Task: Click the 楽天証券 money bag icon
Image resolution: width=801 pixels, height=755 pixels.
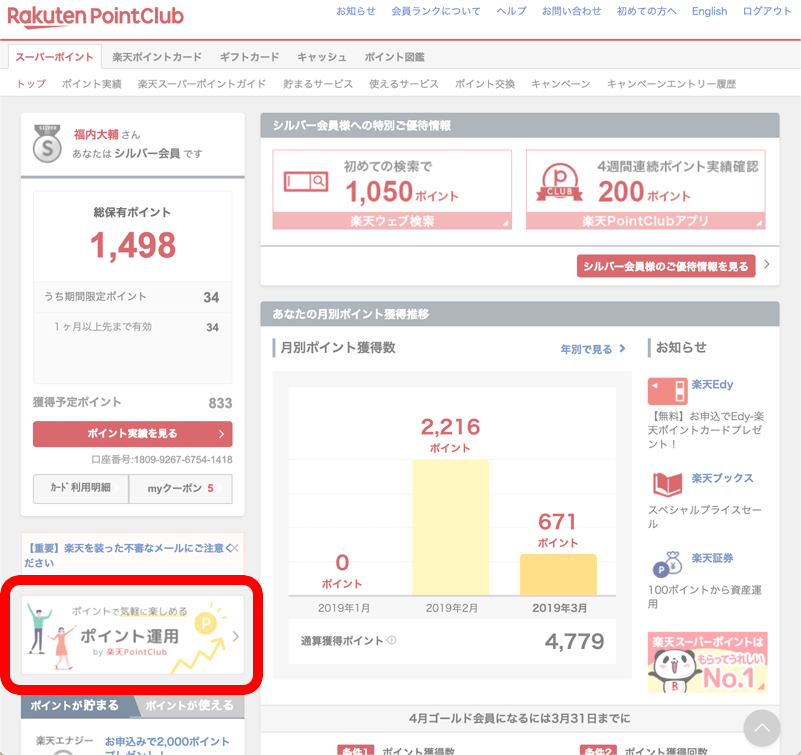Action: click(x=667, y=564)
